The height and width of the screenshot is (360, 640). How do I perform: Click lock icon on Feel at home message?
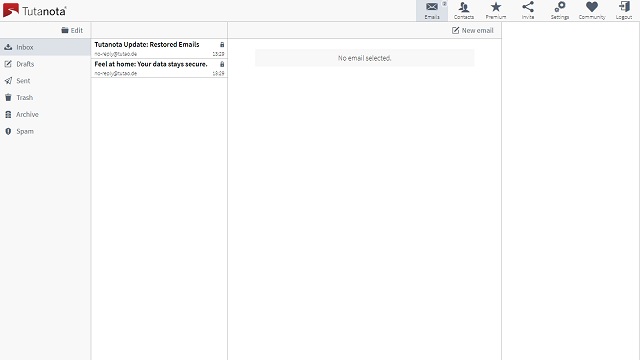[222, 64]
